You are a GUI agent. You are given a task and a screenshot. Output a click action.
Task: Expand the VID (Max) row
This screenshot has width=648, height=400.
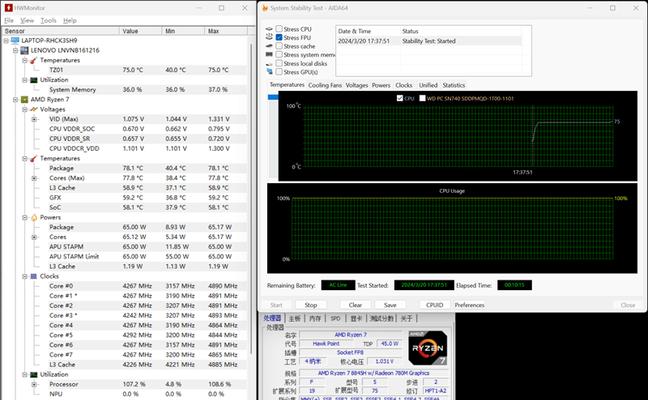click(34, 119)
